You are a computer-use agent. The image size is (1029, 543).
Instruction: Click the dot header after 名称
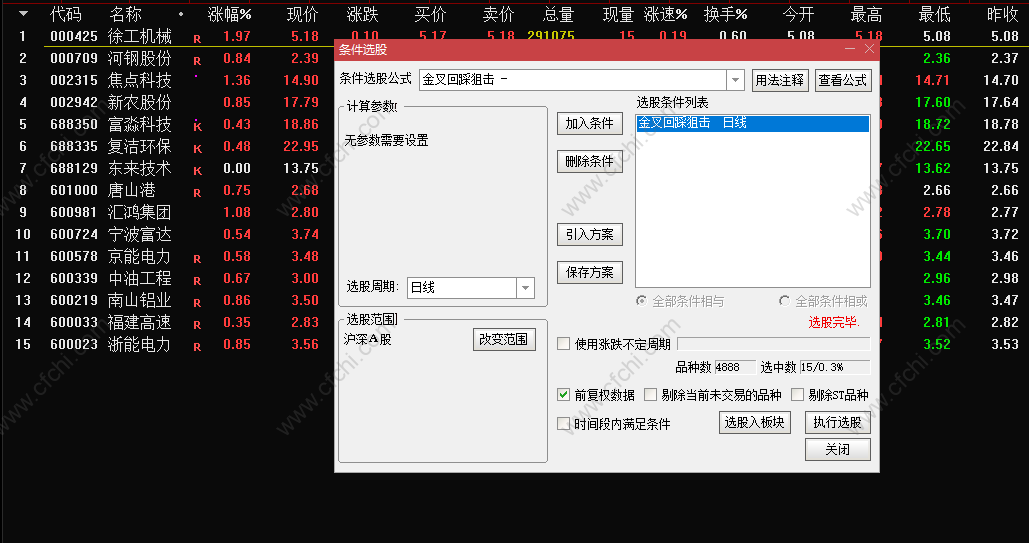click(x=180, y=14)
